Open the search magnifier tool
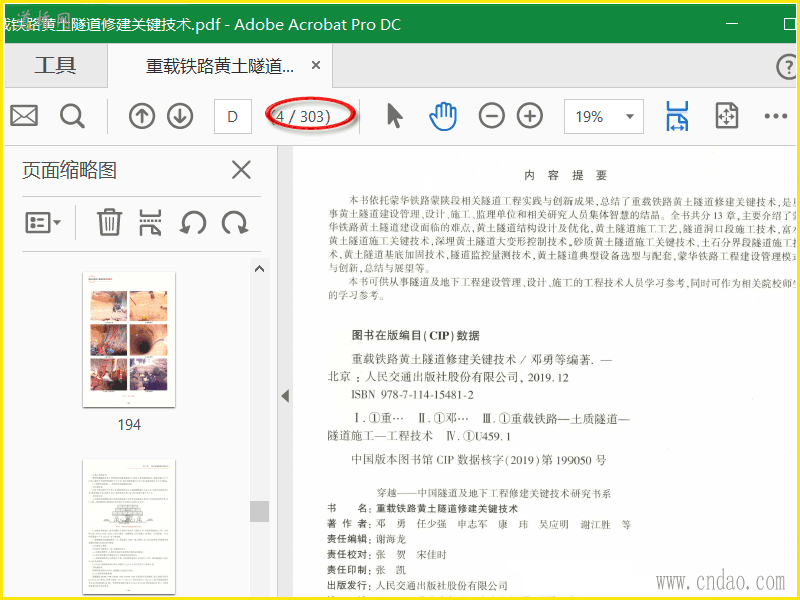Viewport: 800px width, 600px height. [x=72, y=116]
